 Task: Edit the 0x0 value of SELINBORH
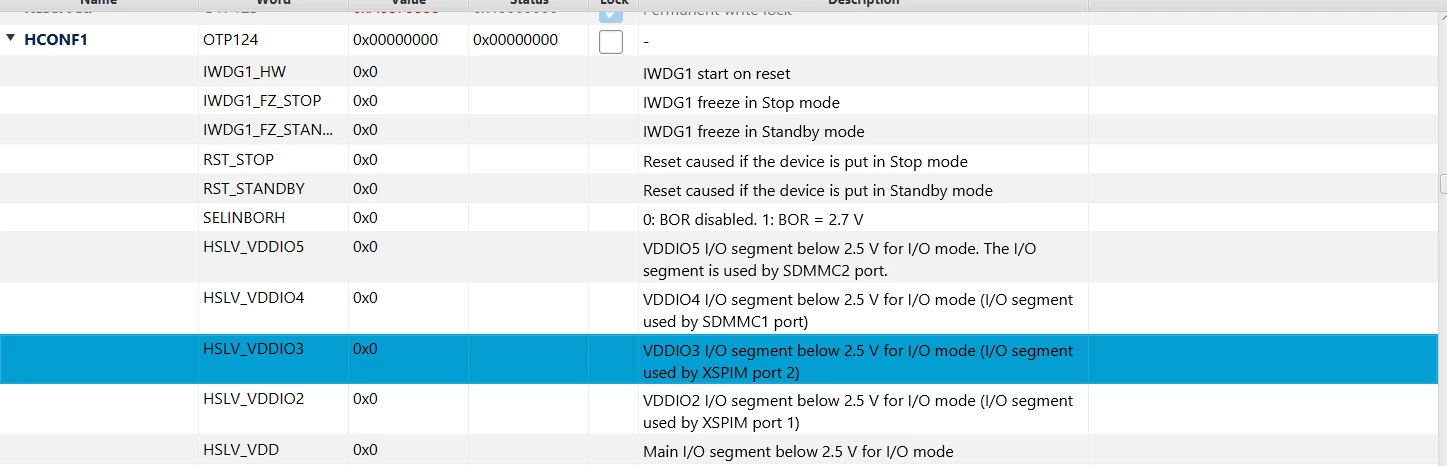pos(365,217)
